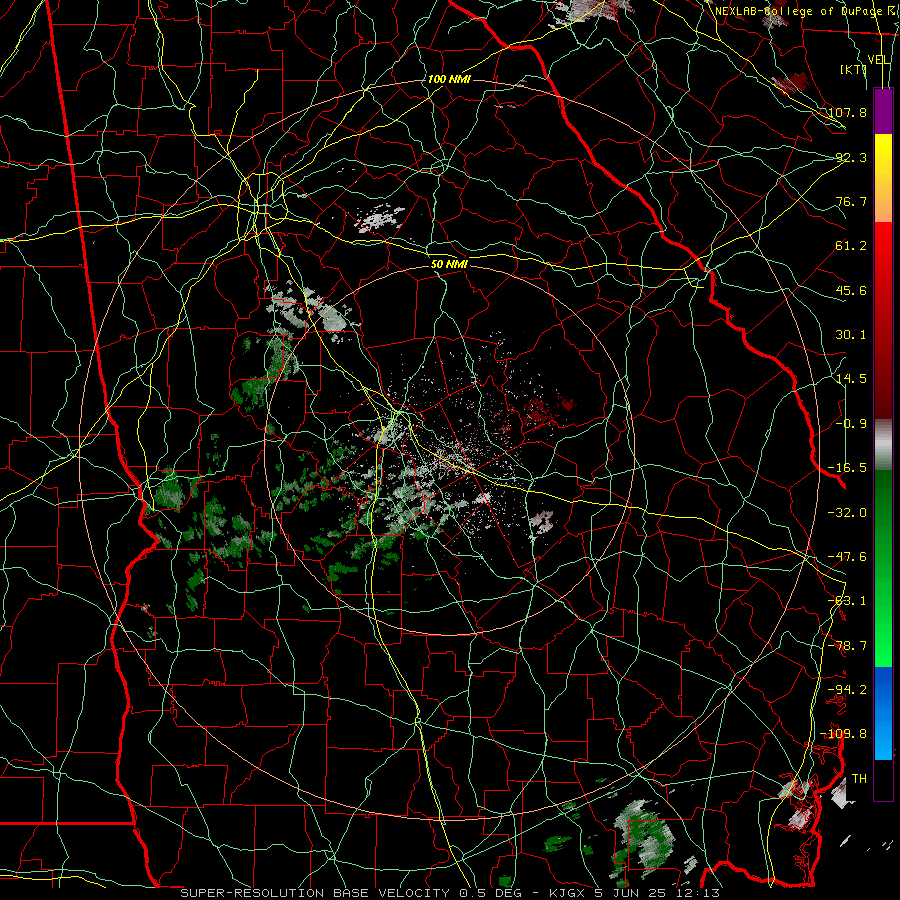Pick the gray near-zero color bar segment
Screen dimensions: 900x900
883,445
